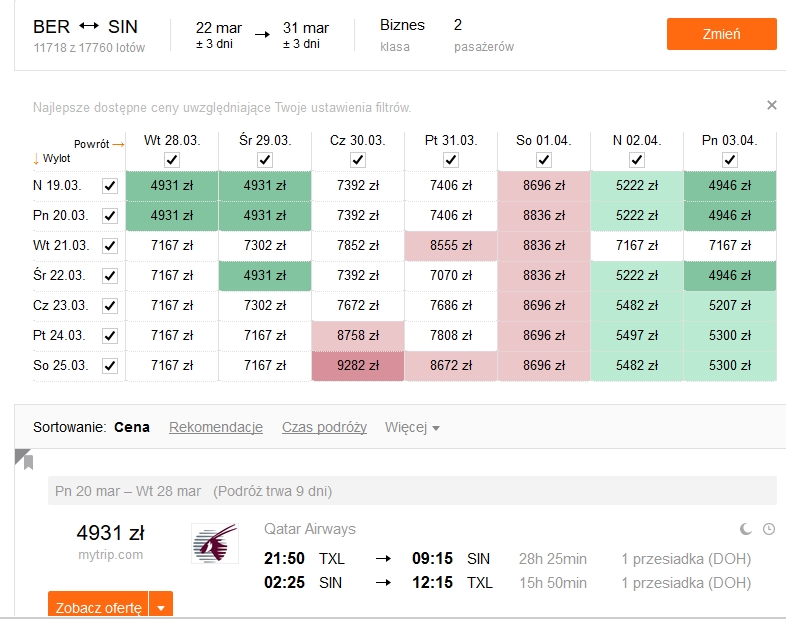Click the BER to SIN bidirectional arrow icon

89,27
